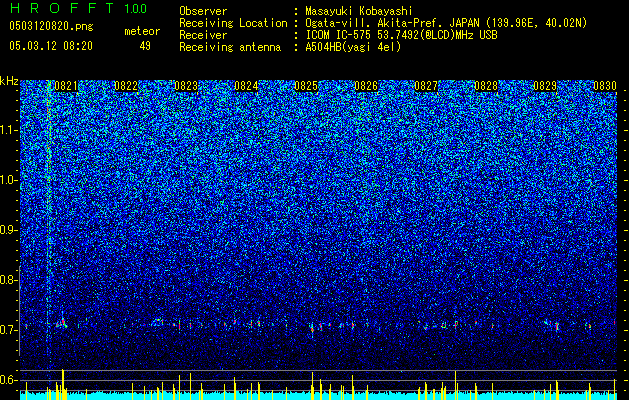
Task: Click the 1.1 kHz axis label
Action: 8,130
